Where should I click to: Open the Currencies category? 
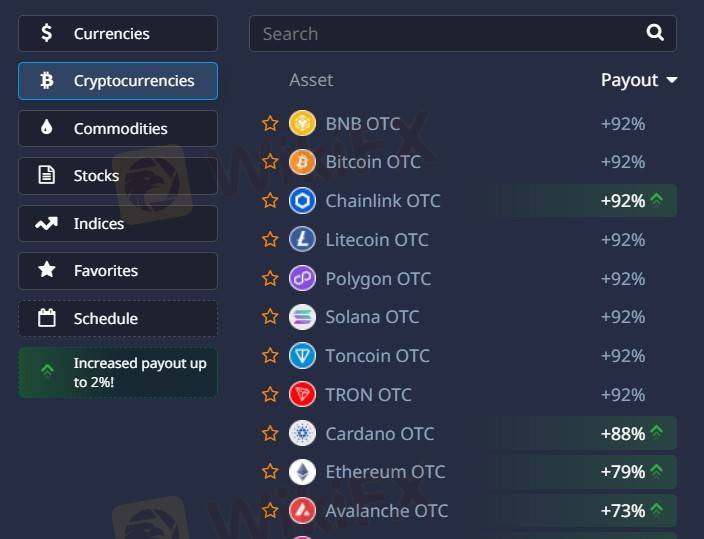[118, 34]
